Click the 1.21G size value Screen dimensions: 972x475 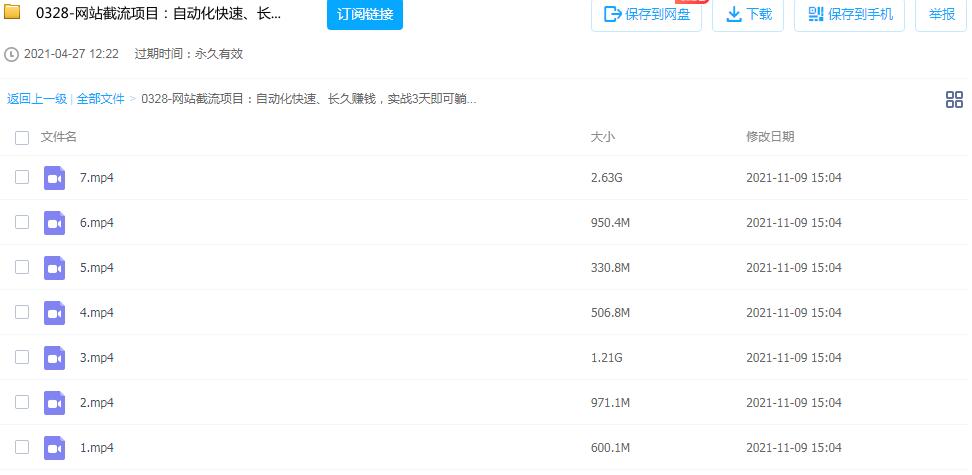click(606, 358)
